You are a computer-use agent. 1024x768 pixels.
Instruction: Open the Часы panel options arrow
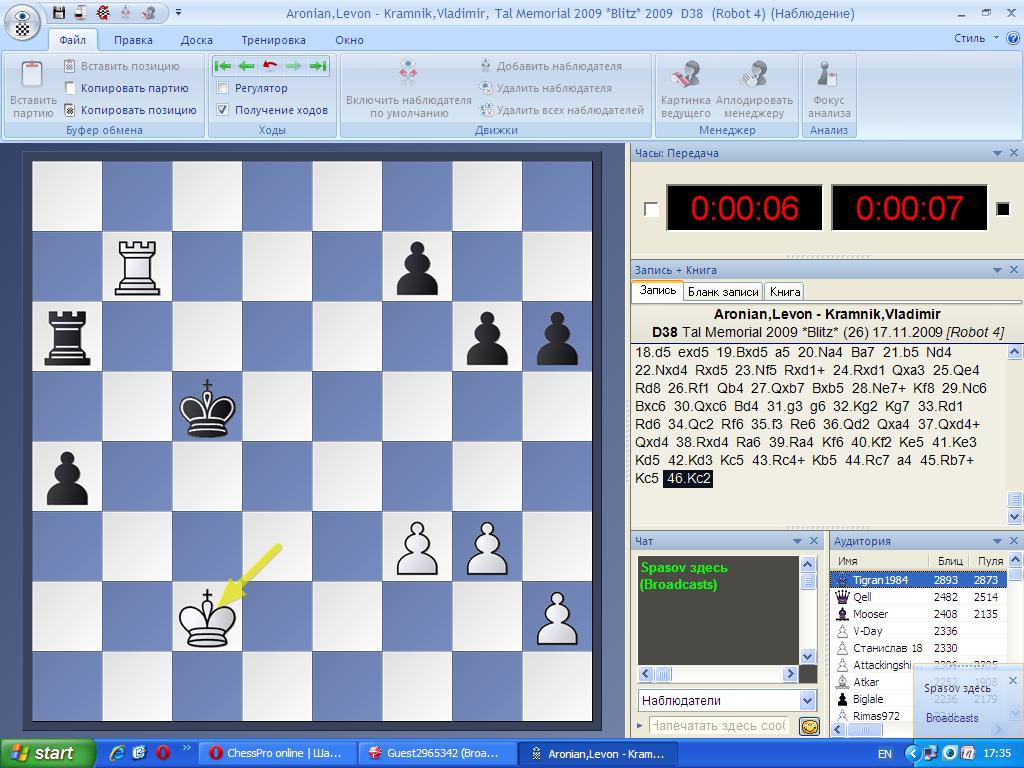pos(997,154)
